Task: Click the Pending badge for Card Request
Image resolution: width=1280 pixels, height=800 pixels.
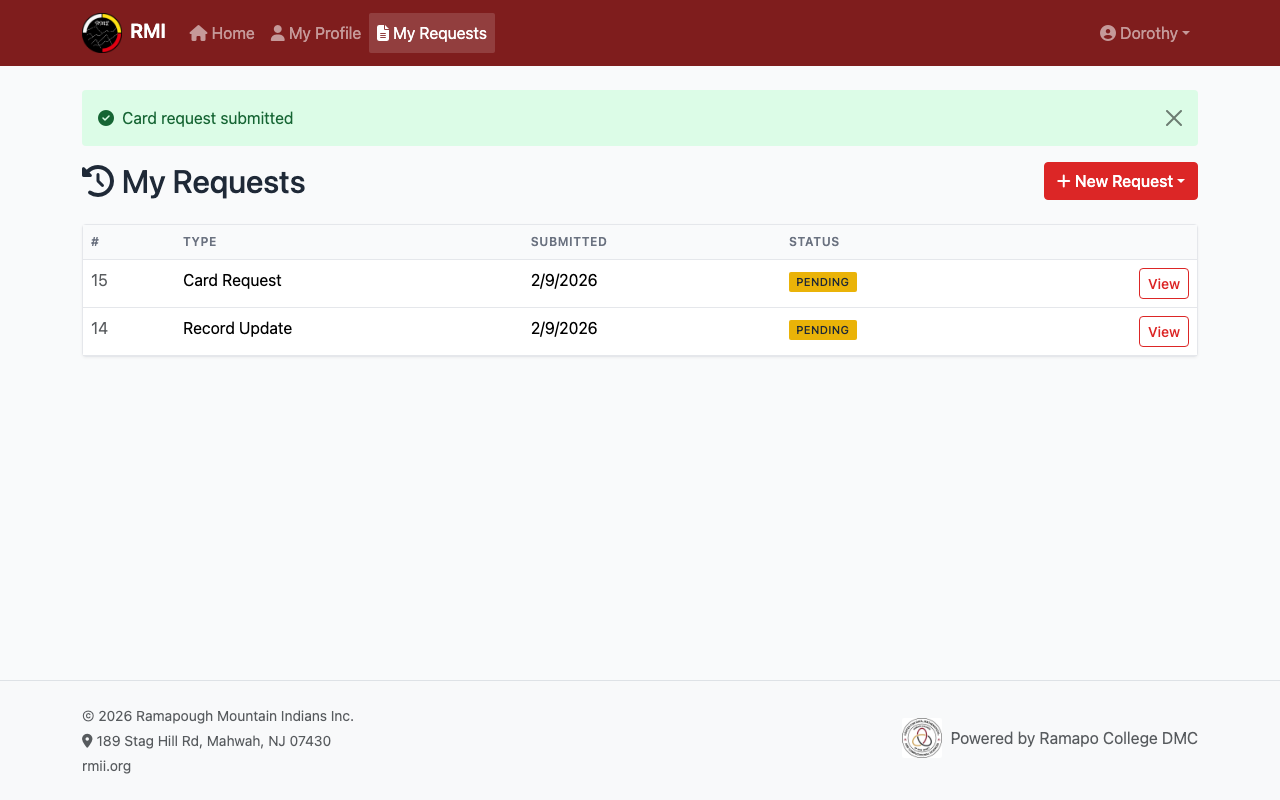Action: pyautogui.click(x=822, y=282)
